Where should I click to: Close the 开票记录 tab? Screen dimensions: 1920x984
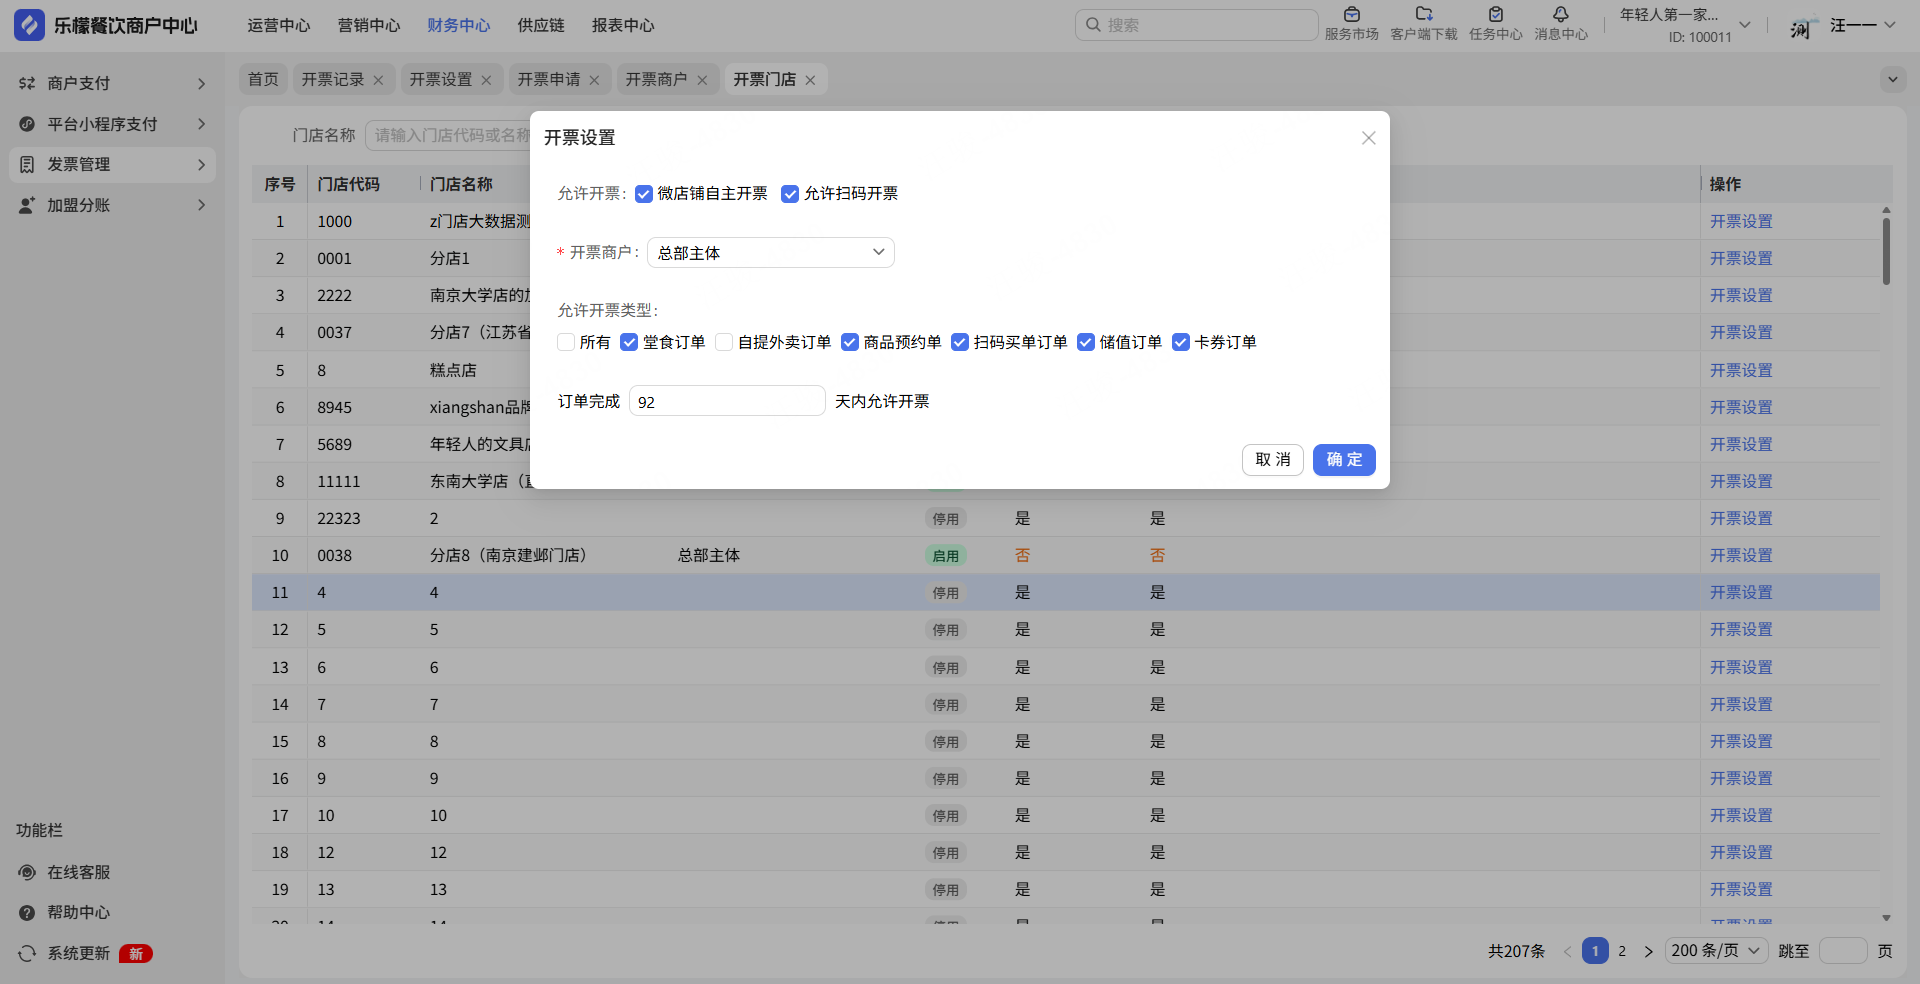pyautogui.click(x=378, y=80)
